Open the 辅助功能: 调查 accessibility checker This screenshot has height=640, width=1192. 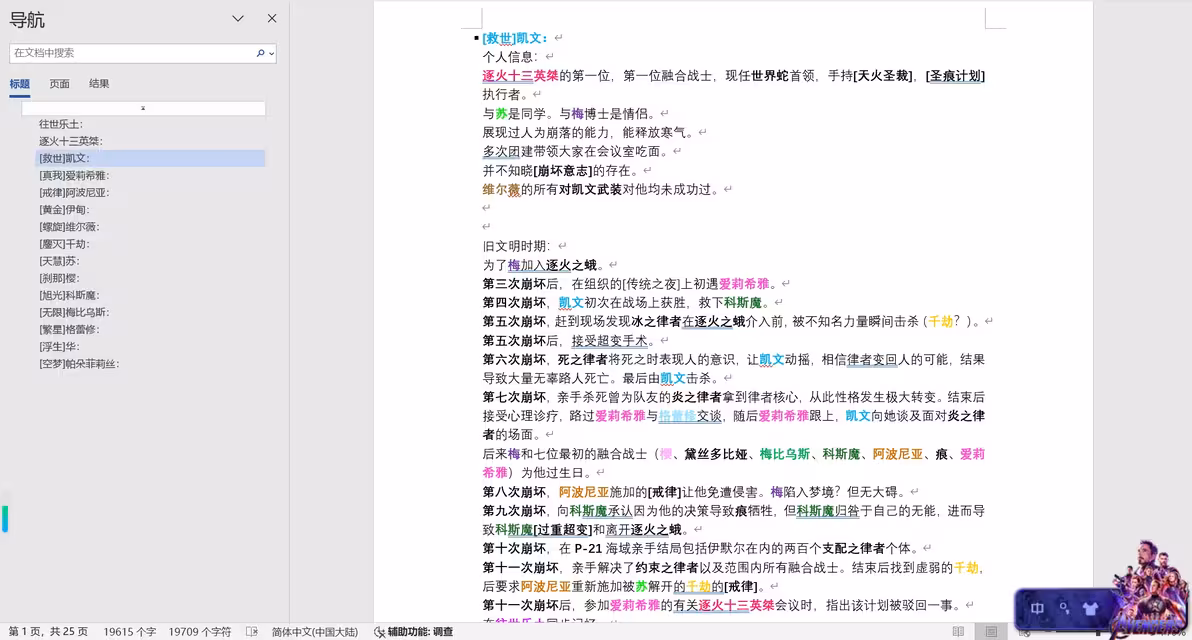point(414,632)
